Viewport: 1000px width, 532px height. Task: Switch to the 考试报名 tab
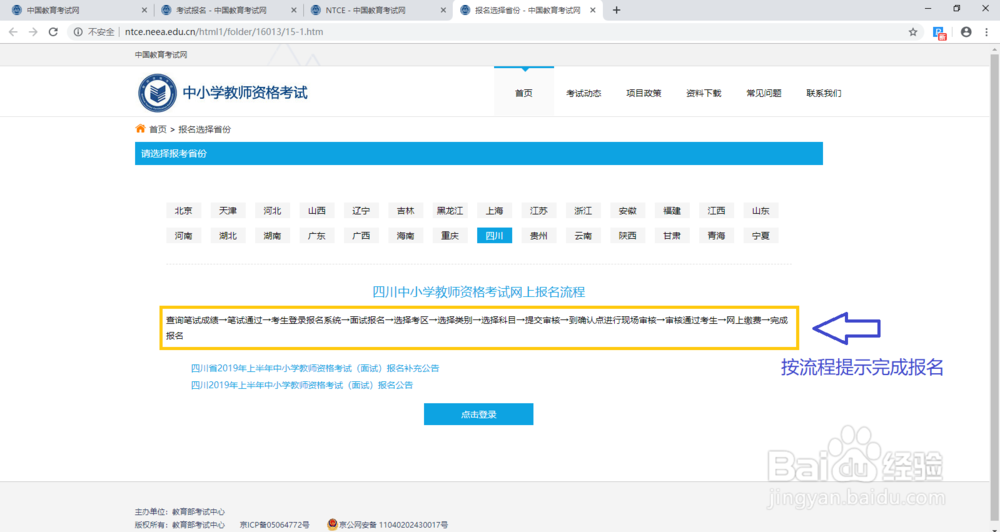coord(228,10)
